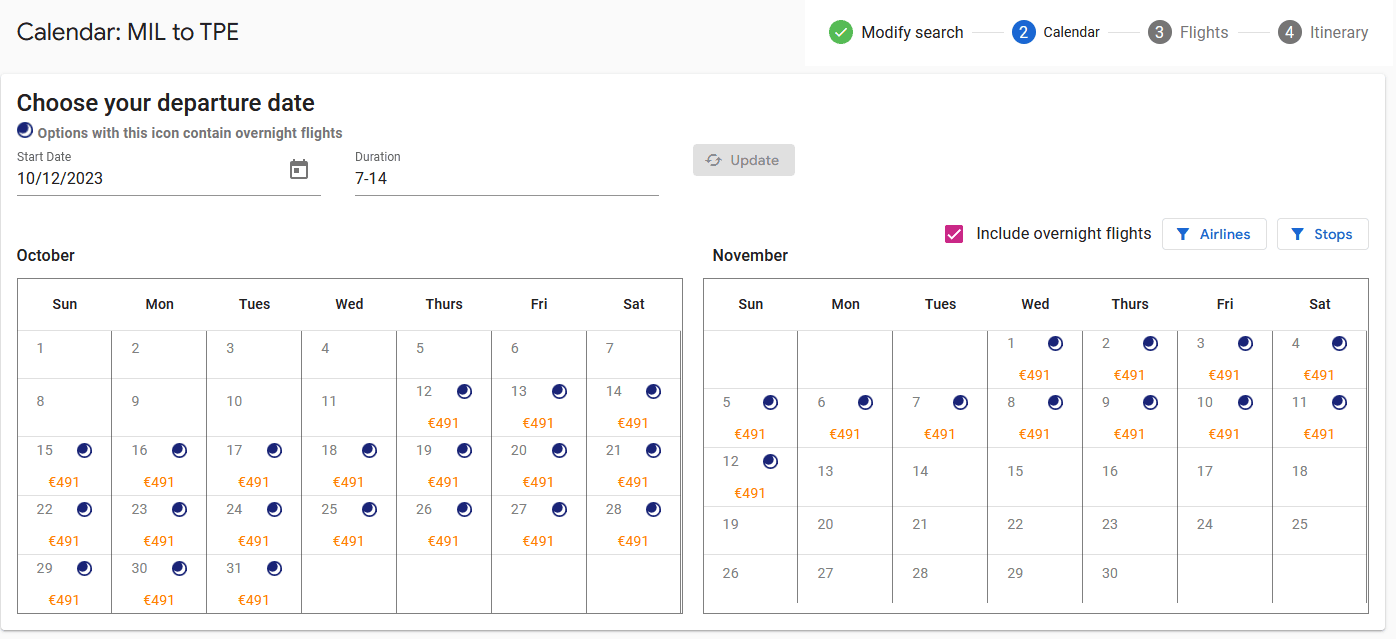Screen dimensions: 1396x639
Task: Click the funnel icon on Stops filter
Action: (x=1298, y=234)
